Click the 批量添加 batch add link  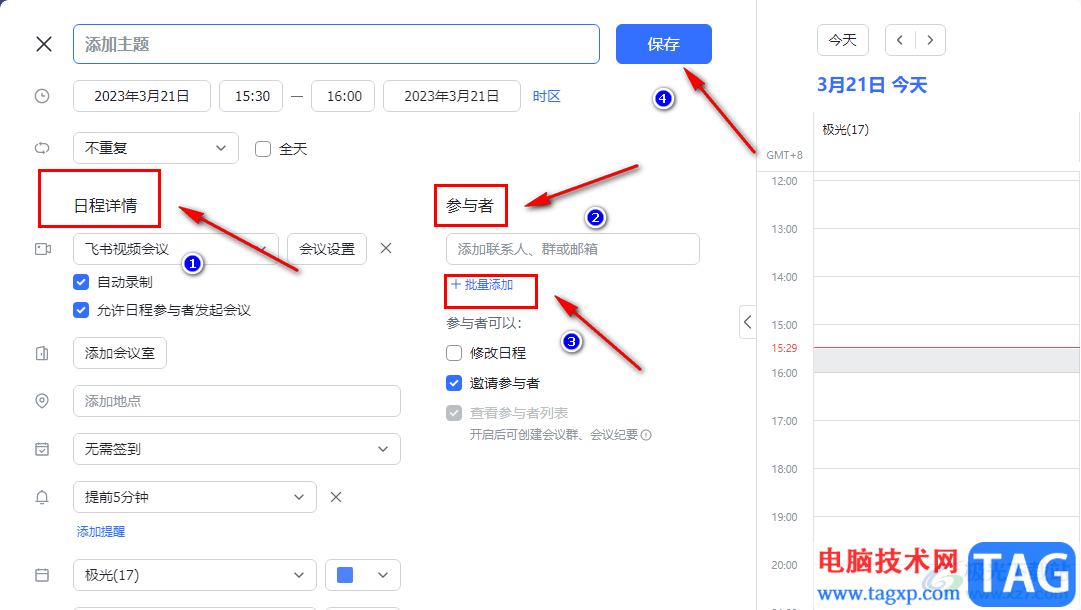[482, 285]
